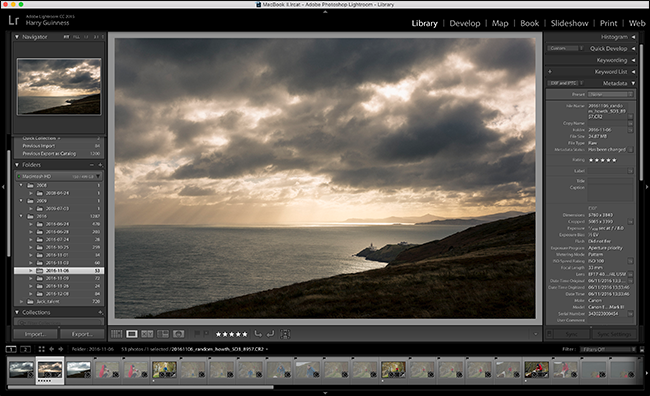This screenshot has height=396, width=650.
Task: Click the Sync button
Action: pyautogui.click(x=571, y=334)
